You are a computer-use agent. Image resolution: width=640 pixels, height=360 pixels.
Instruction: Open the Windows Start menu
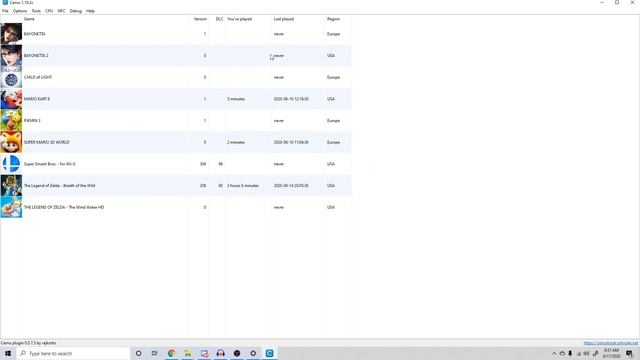tap(8, 353)
